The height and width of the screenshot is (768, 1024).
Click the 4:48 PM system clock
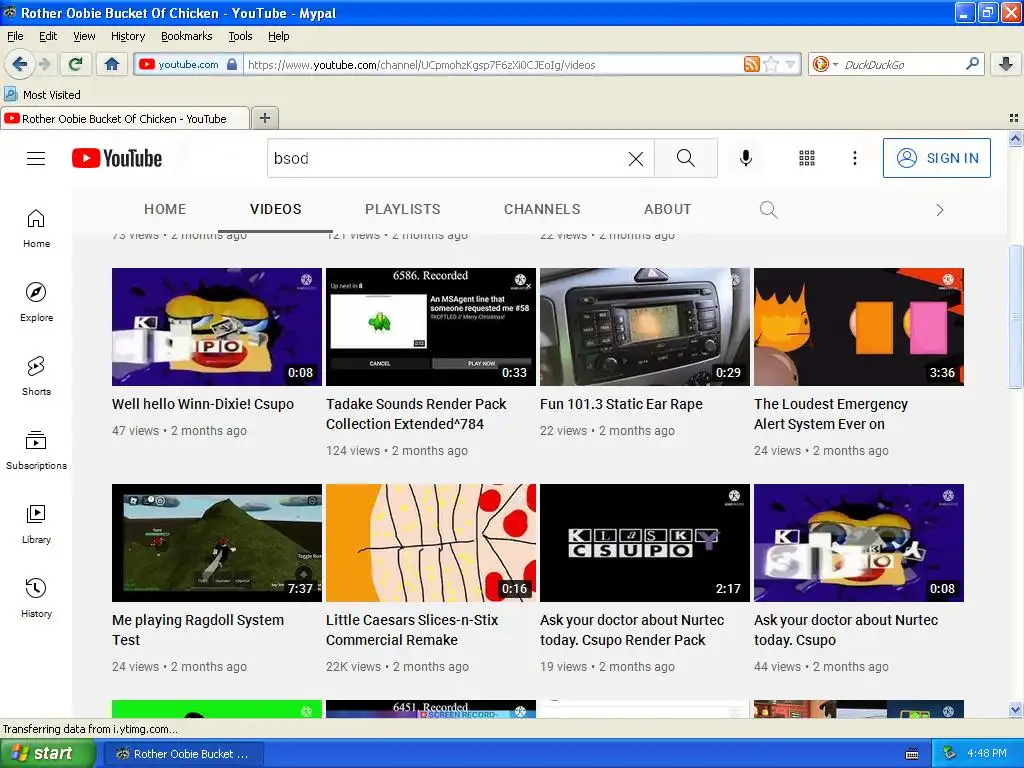click(987, 754)
